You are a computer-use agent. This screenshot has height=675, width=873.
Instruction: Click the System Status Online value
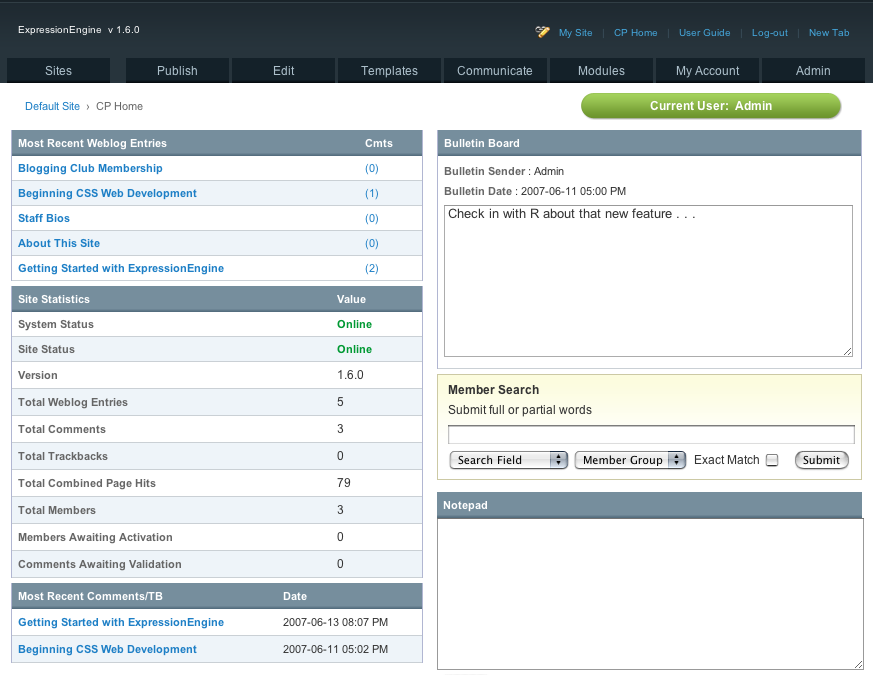point(354,324)
